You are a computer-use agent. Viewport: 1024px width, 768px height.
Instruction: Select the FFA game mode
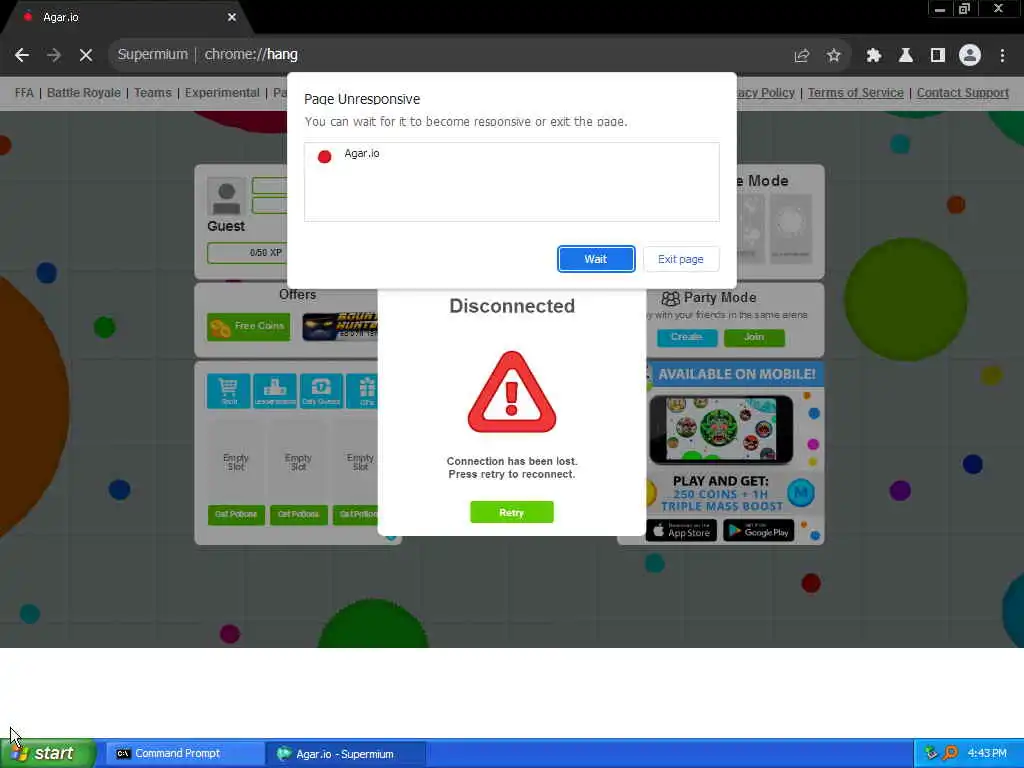[x=24, y=93]
